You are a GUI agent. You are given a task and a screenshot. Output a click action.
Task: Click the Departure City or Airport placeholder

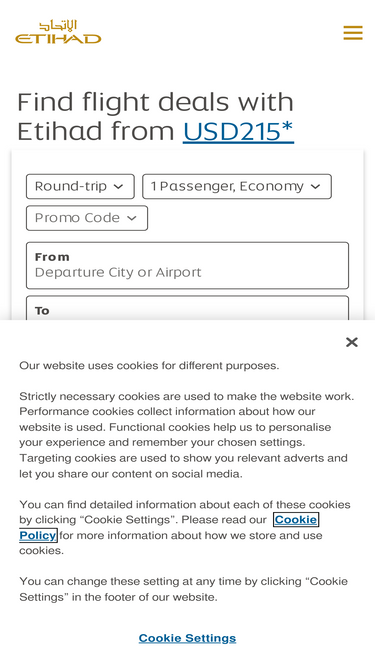coord(118,272)
